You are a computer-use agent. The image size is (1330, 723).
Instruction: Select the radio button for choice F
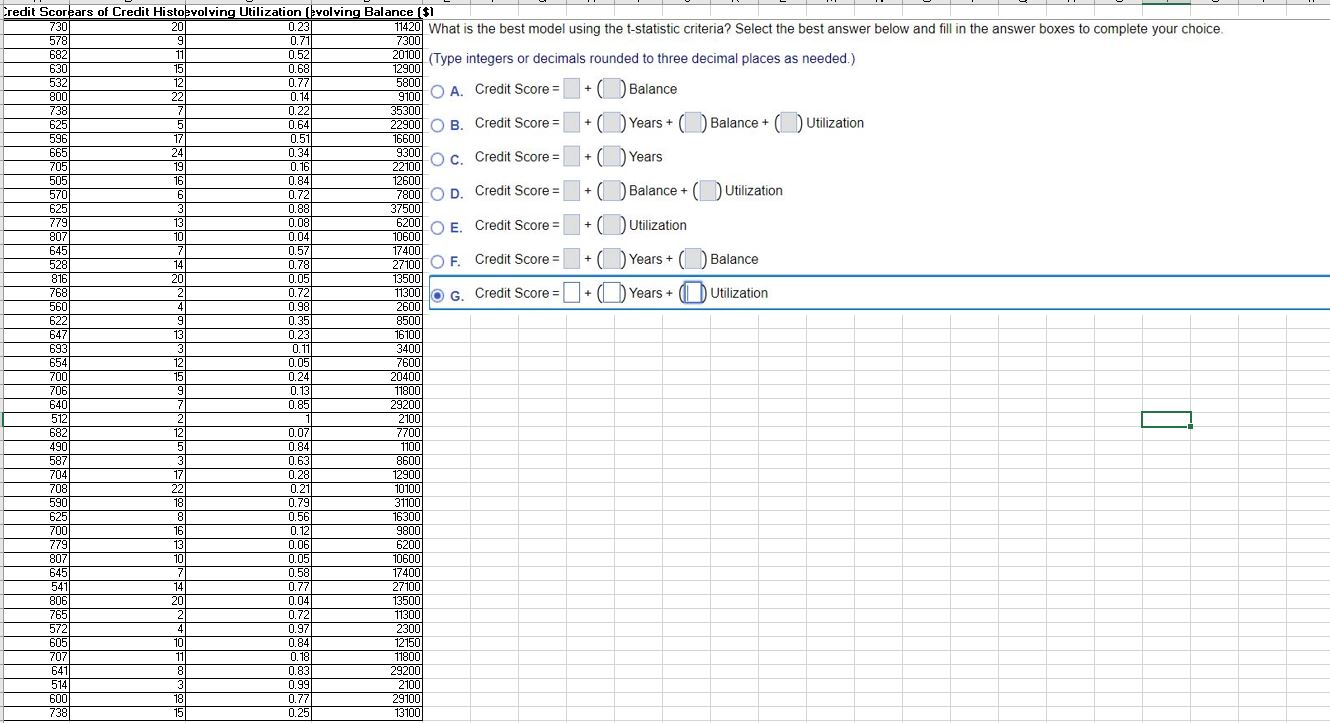(x=437, y=260)
